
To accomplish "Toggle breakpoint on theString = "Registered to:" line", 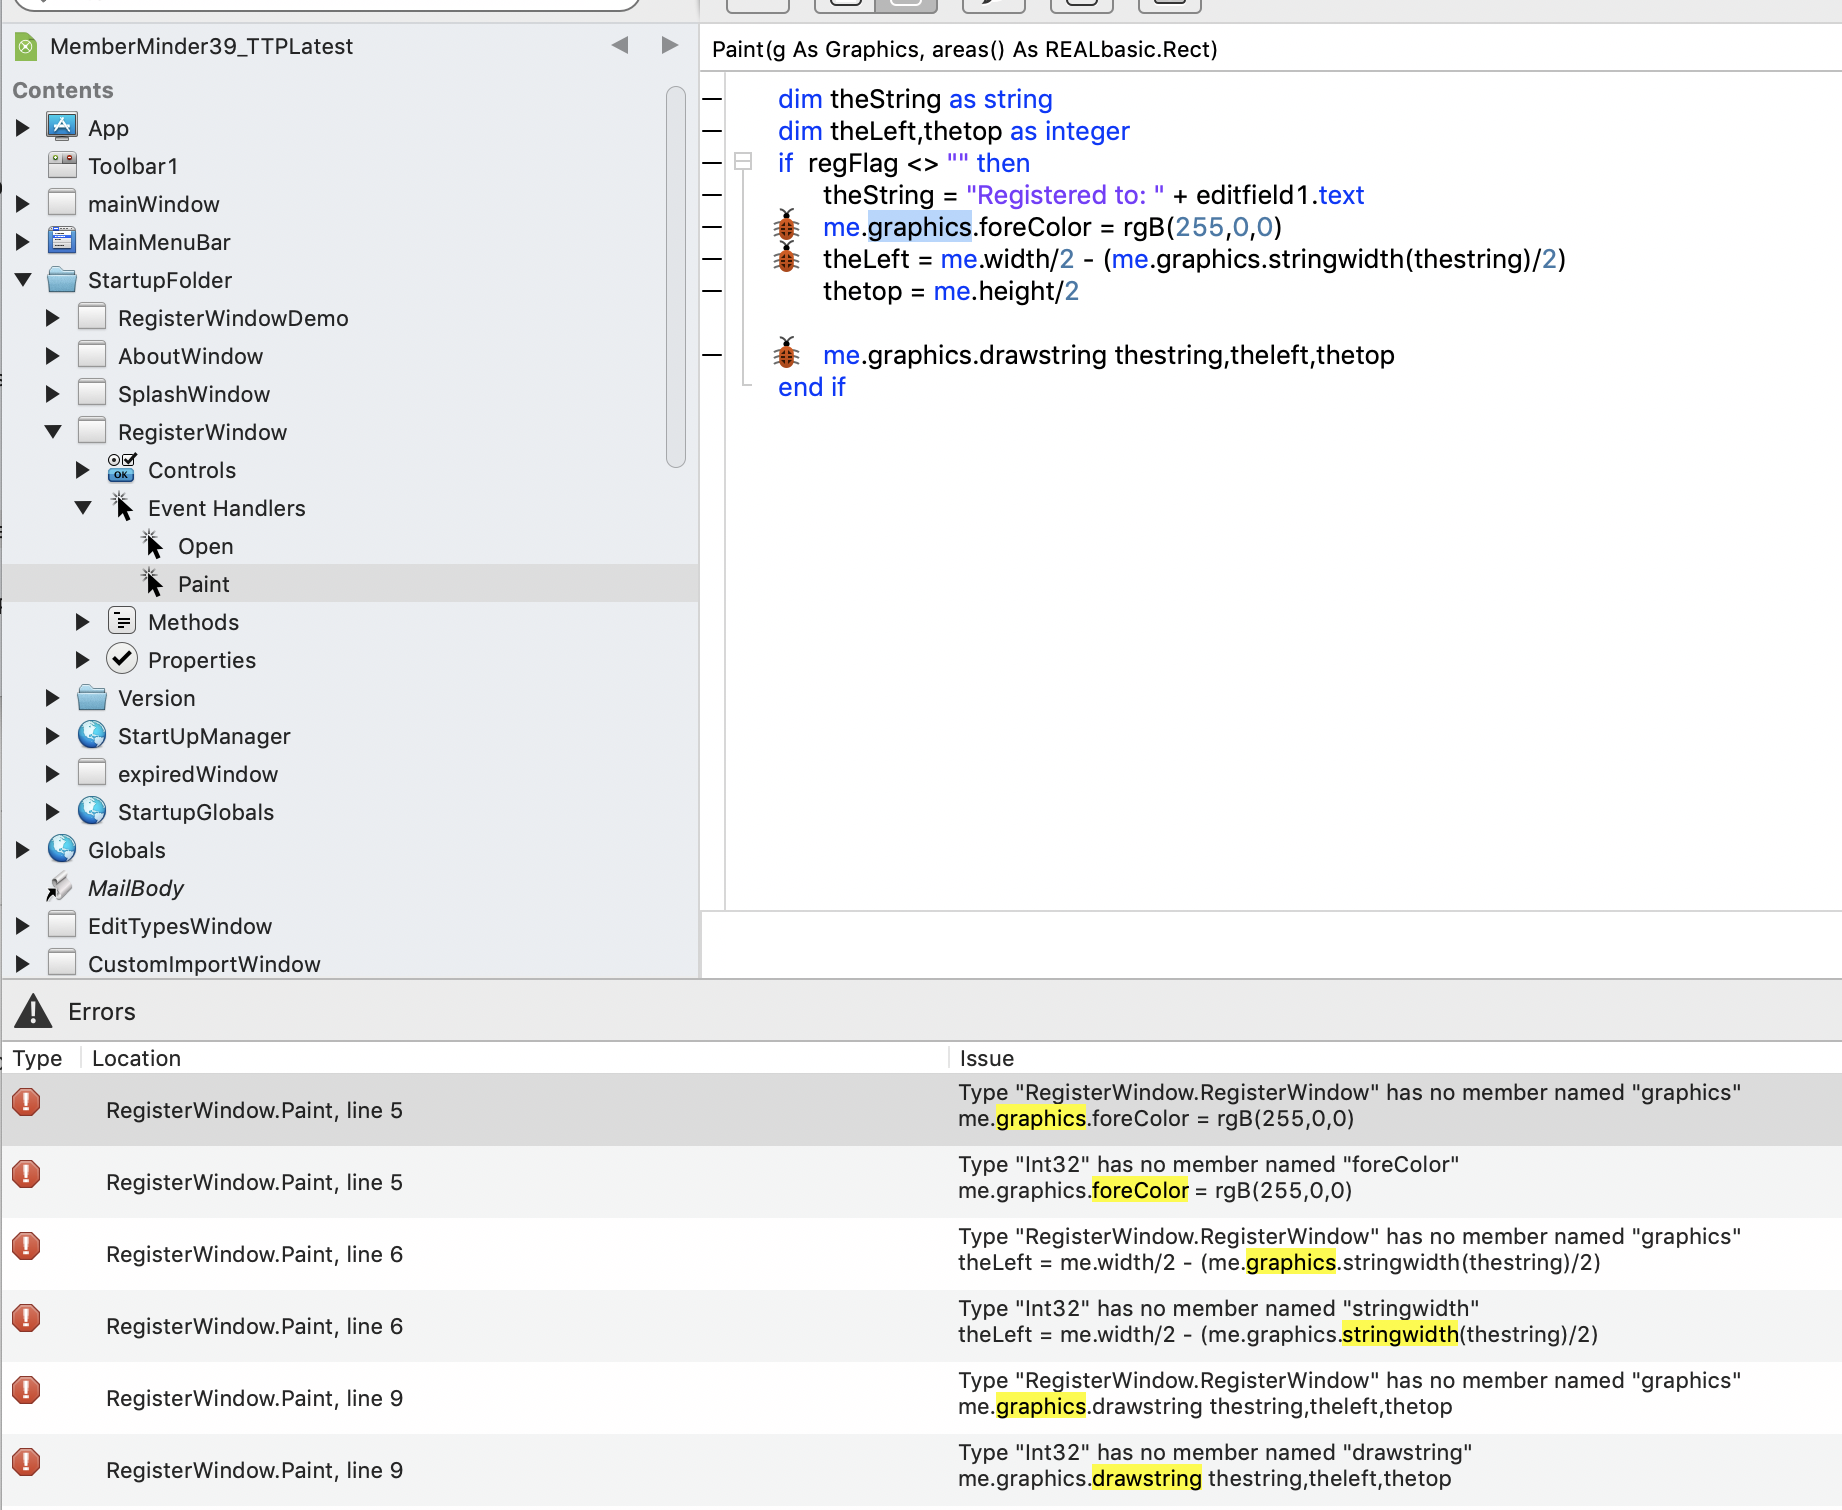I will pyautogui.click(x=712, y=195).
